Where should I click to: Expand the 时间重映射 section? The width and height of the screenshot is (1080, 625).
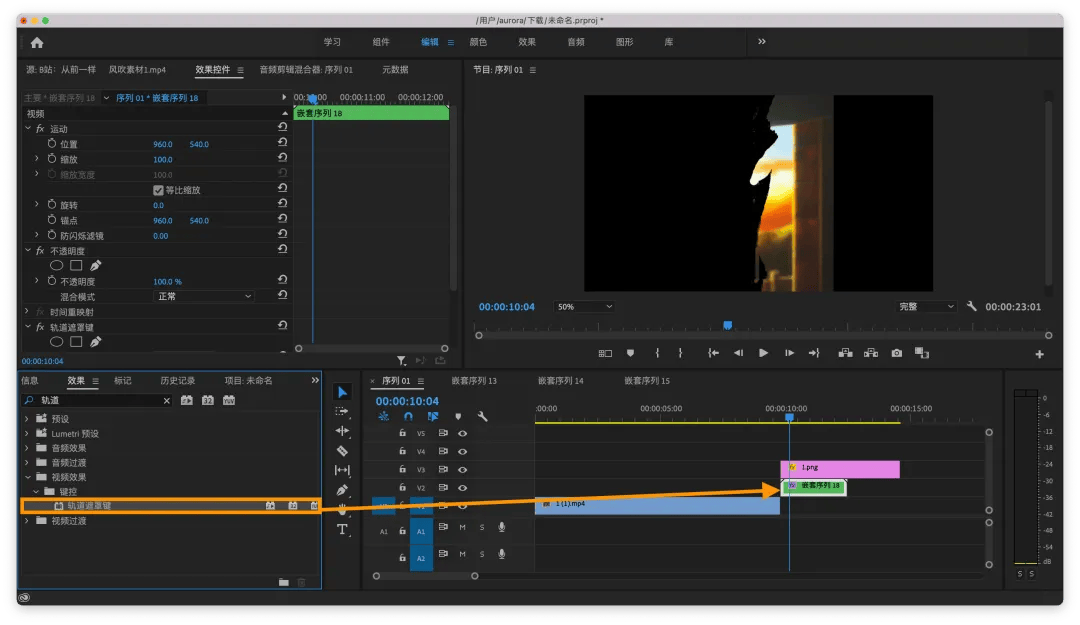pos(28,312)
